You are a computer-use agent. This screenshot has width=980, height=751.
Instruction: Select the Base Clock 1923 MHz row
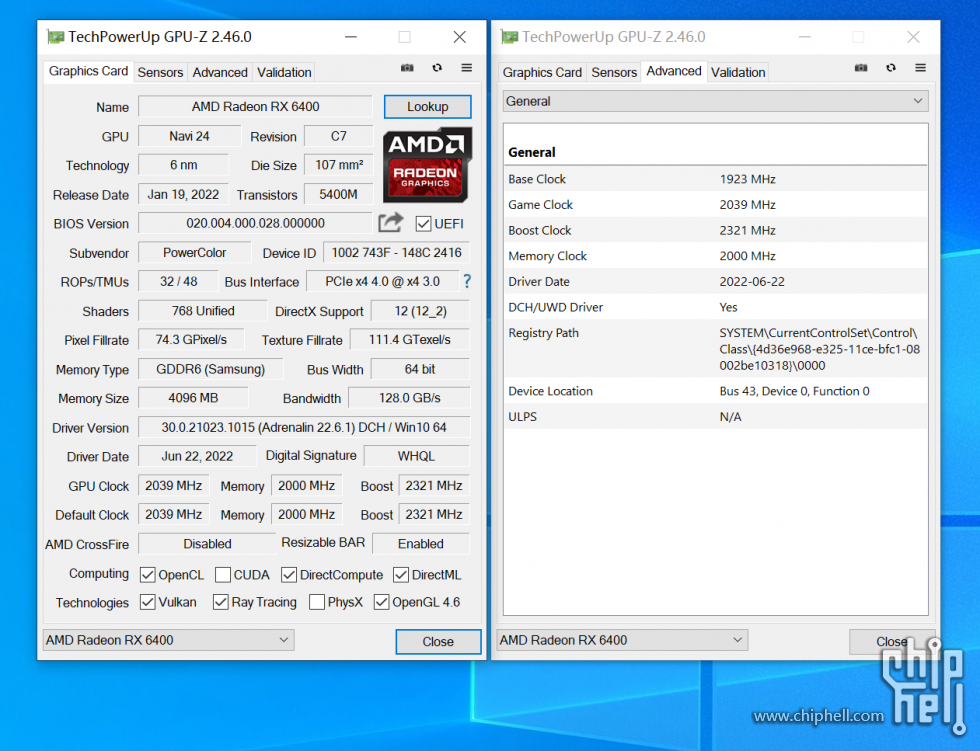pos(715,179)
